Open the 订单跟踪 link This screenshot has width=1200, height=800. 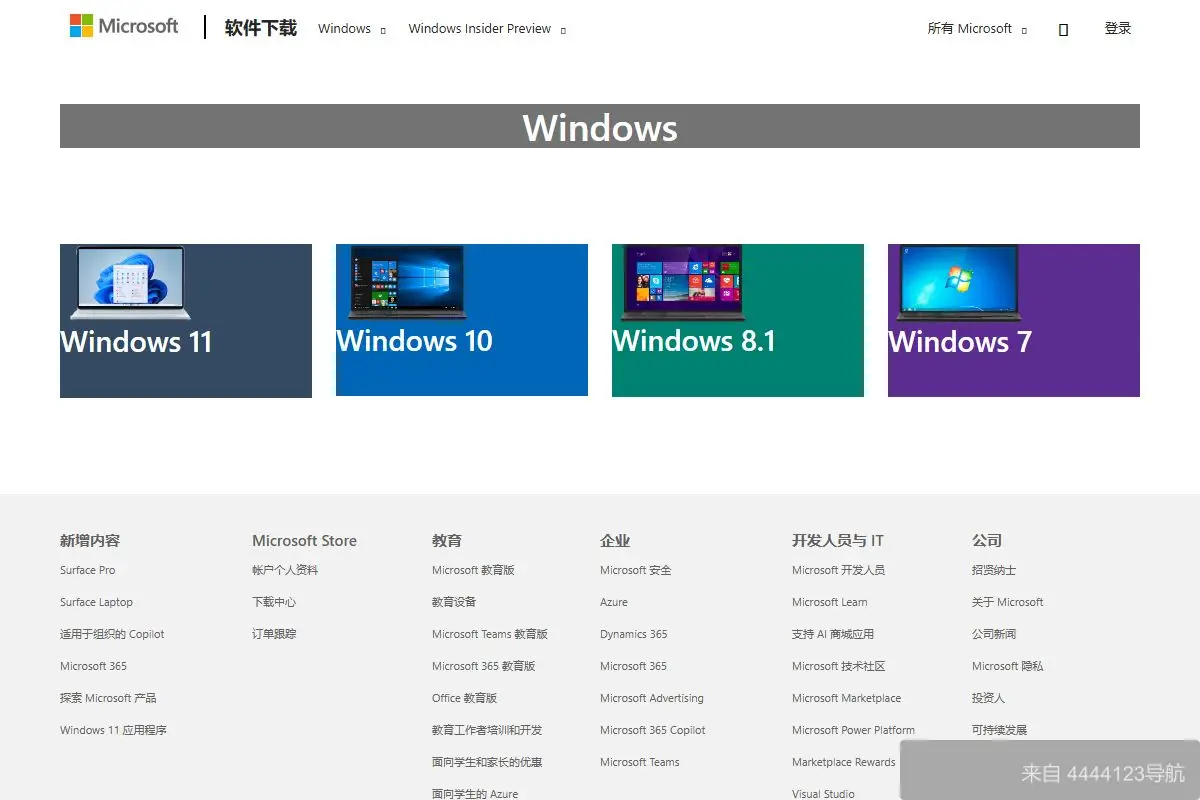coord(272,633)
